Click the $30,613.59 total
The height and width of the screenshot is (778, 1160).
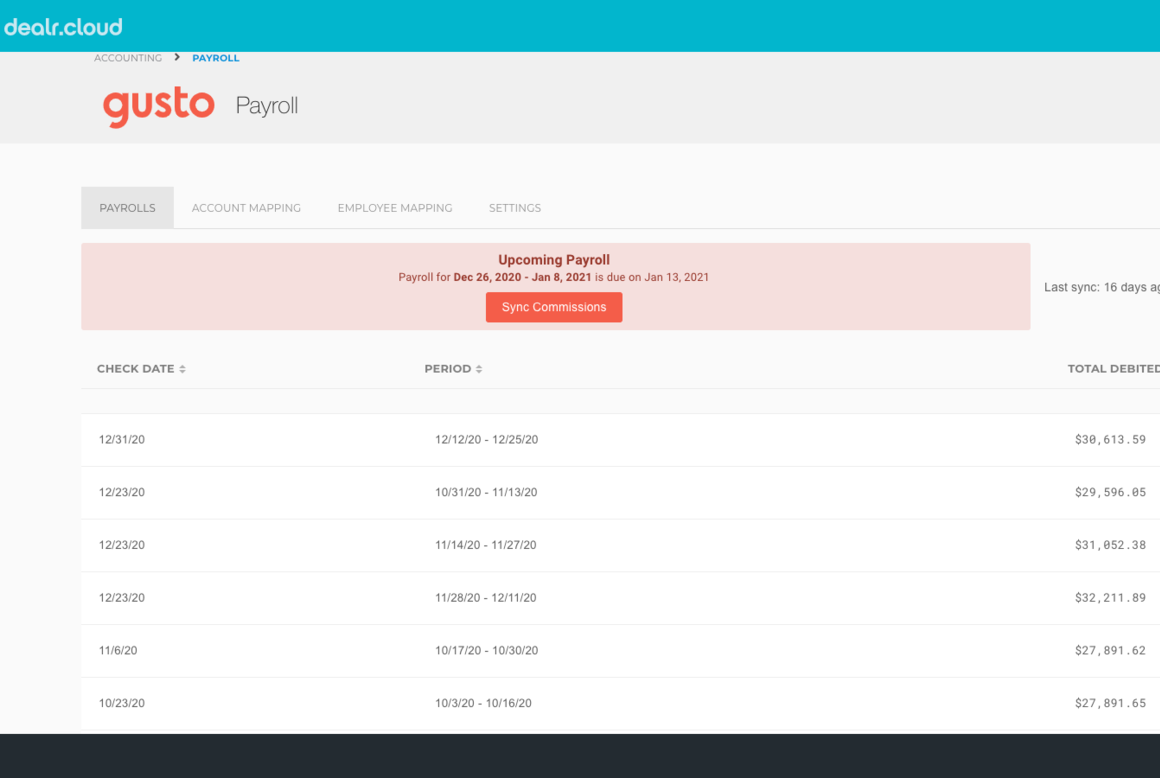click(1110, 439)
